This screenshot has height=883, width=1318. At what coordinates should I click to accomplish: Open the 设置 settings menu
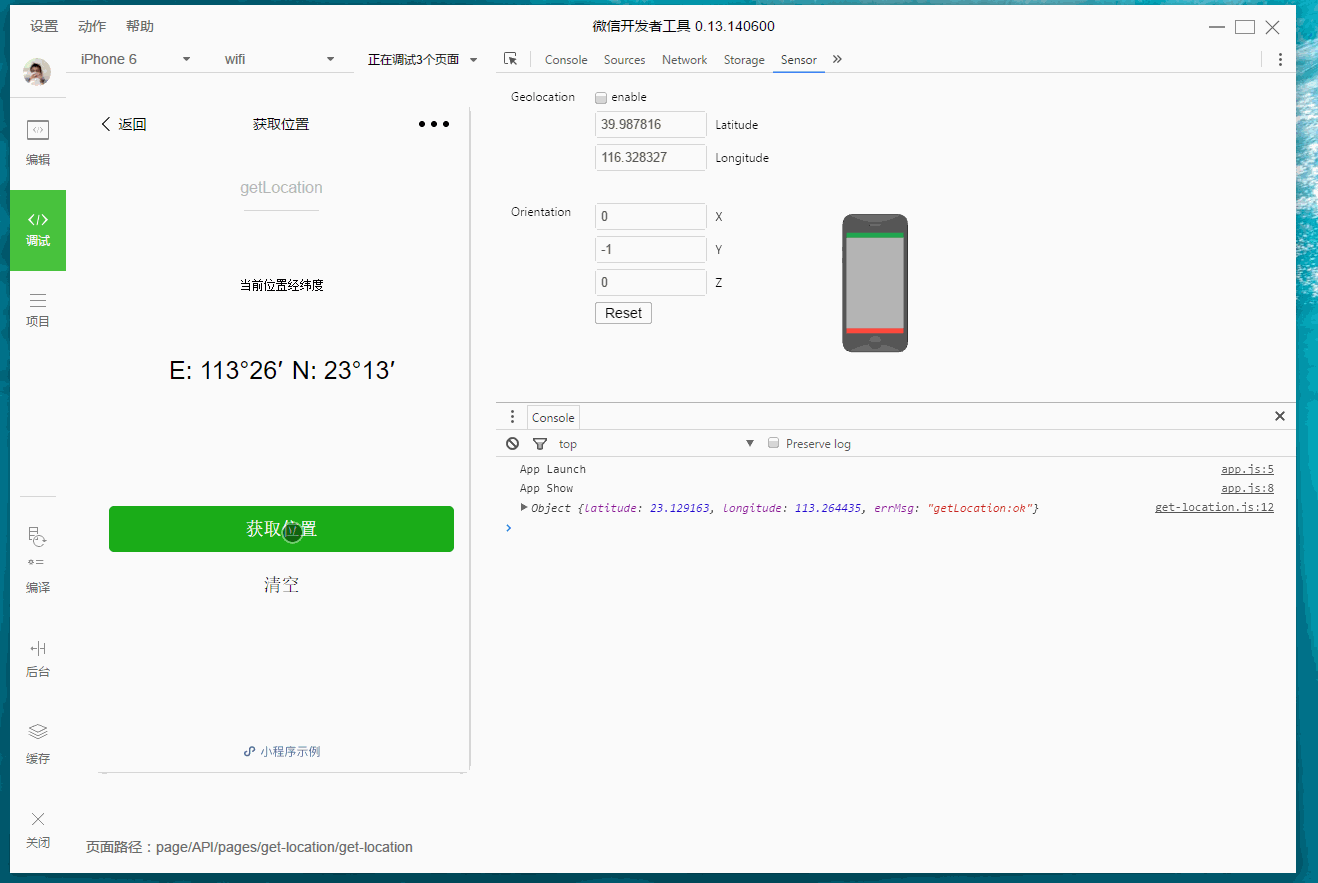pyautogui.click(x=44, y=26)
